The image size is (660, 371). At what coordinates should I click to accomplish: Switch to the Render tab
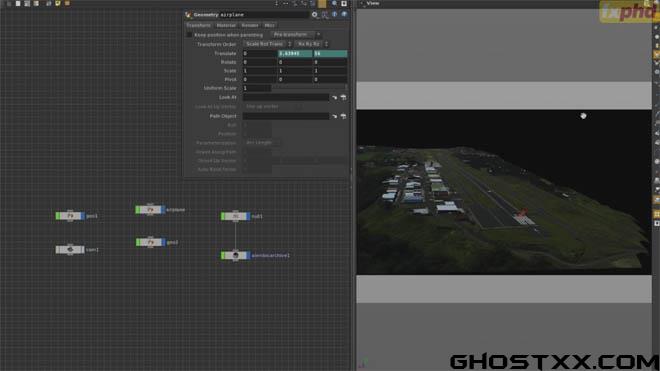pyautogui.click(x=250, y=25)
